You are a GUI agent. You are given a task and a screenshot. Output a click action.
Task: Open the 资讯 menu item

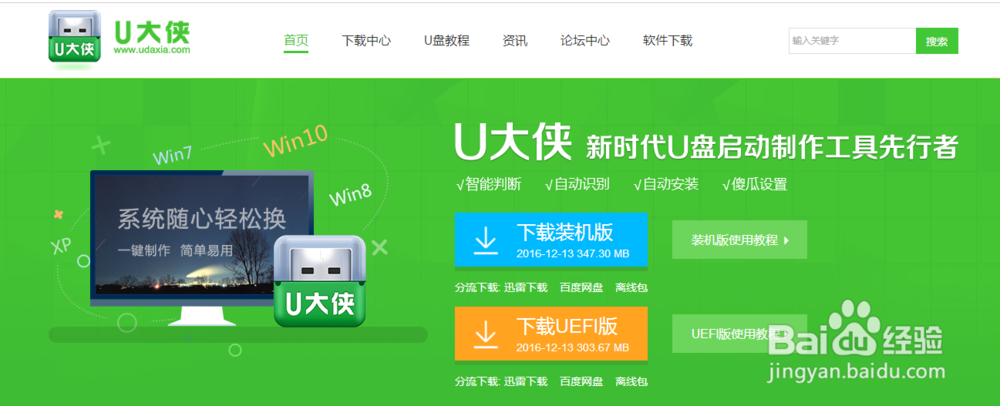(515, 41)
